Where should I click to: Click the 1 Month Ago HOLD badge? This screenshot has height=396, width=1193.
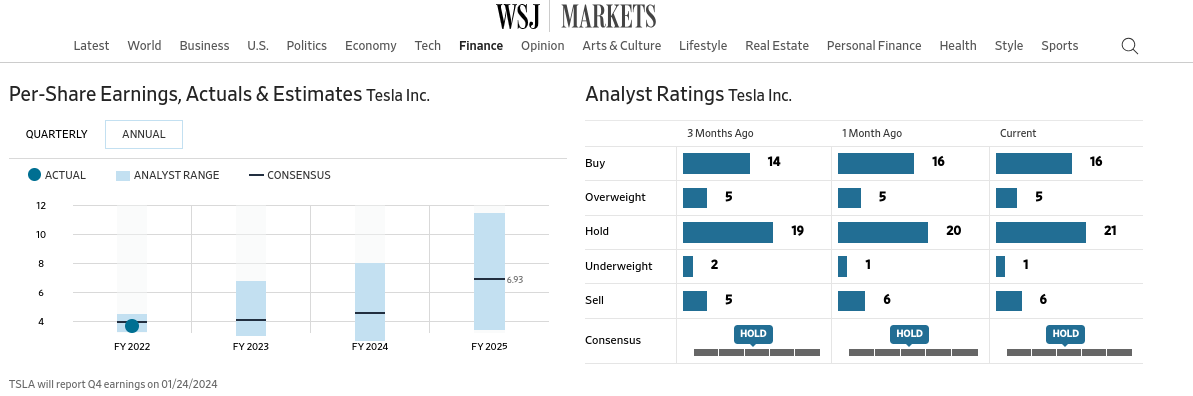click(909, 334)
